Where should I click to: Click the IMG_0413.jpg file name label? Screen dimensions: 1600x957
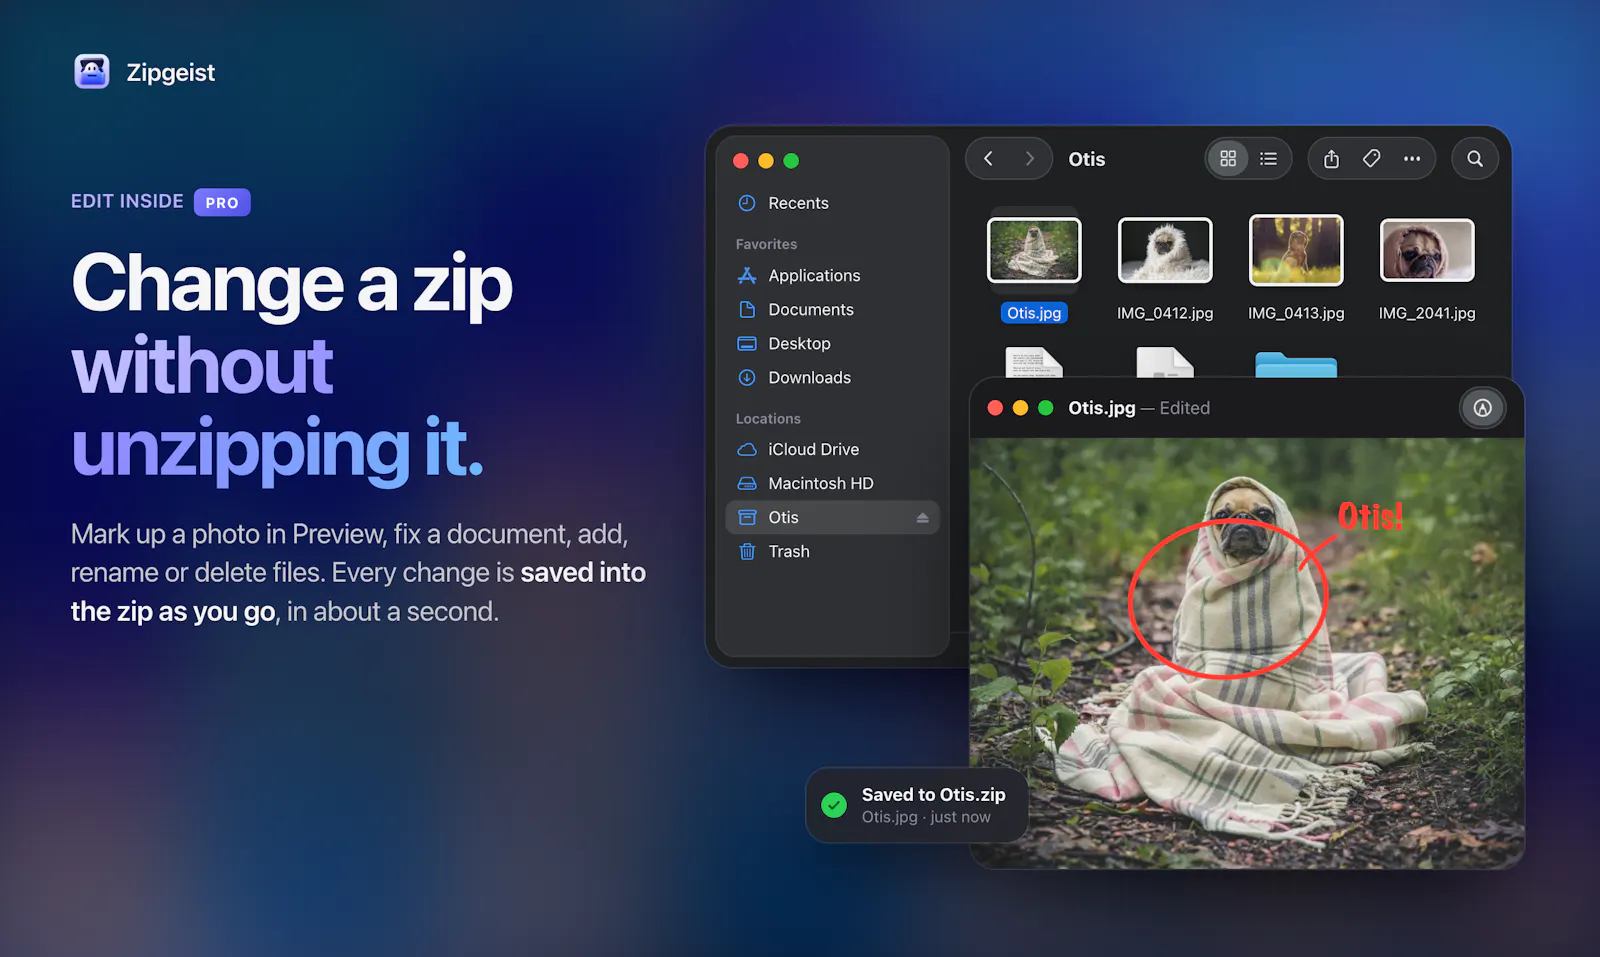1296,313
